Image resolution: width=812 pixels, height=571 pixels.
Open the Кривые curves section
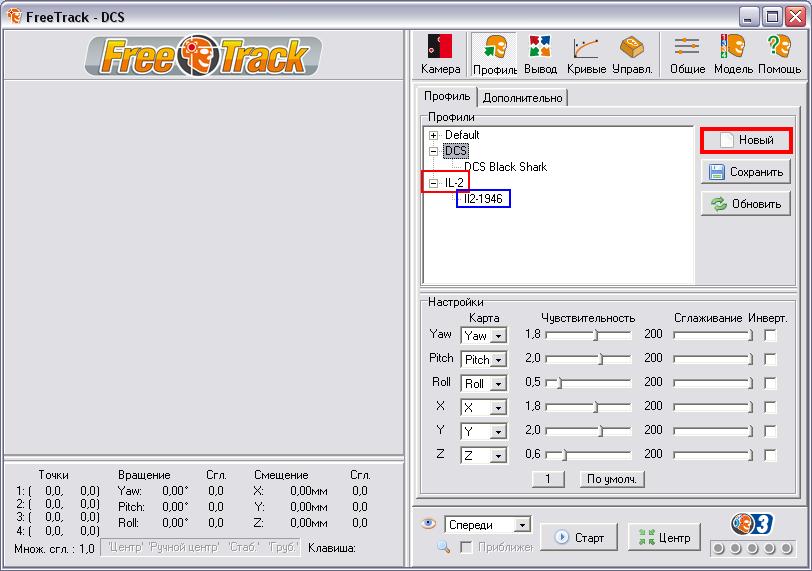pos(586,55)
